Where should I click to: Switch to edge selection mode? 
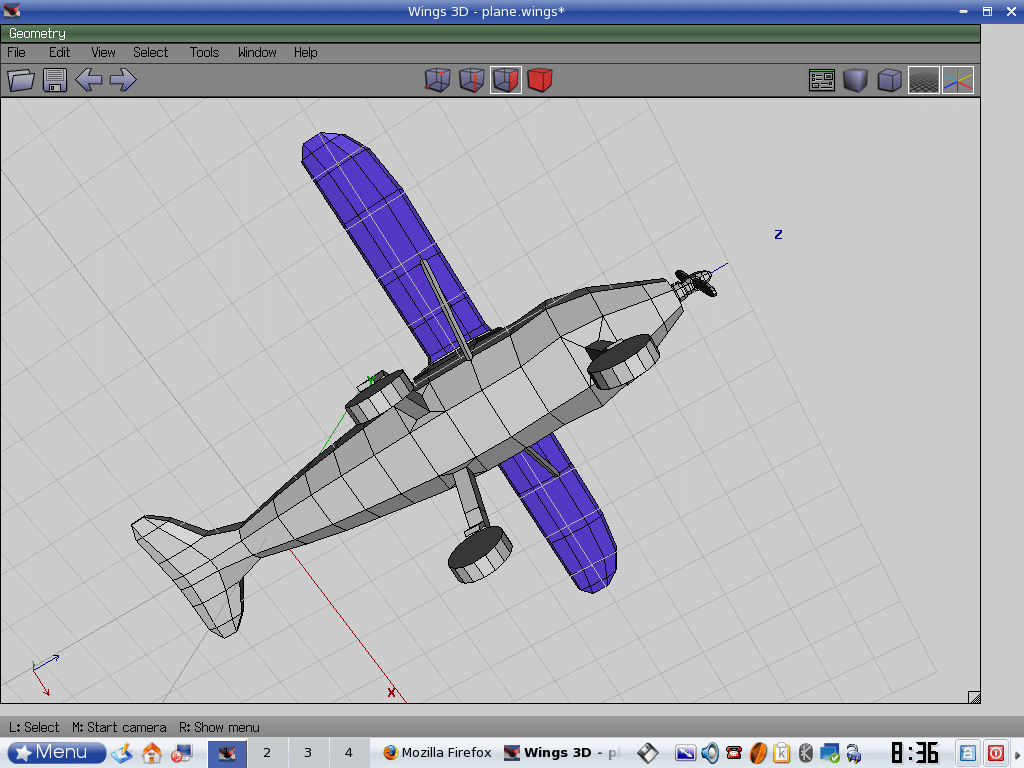click(x=472, y=80)
